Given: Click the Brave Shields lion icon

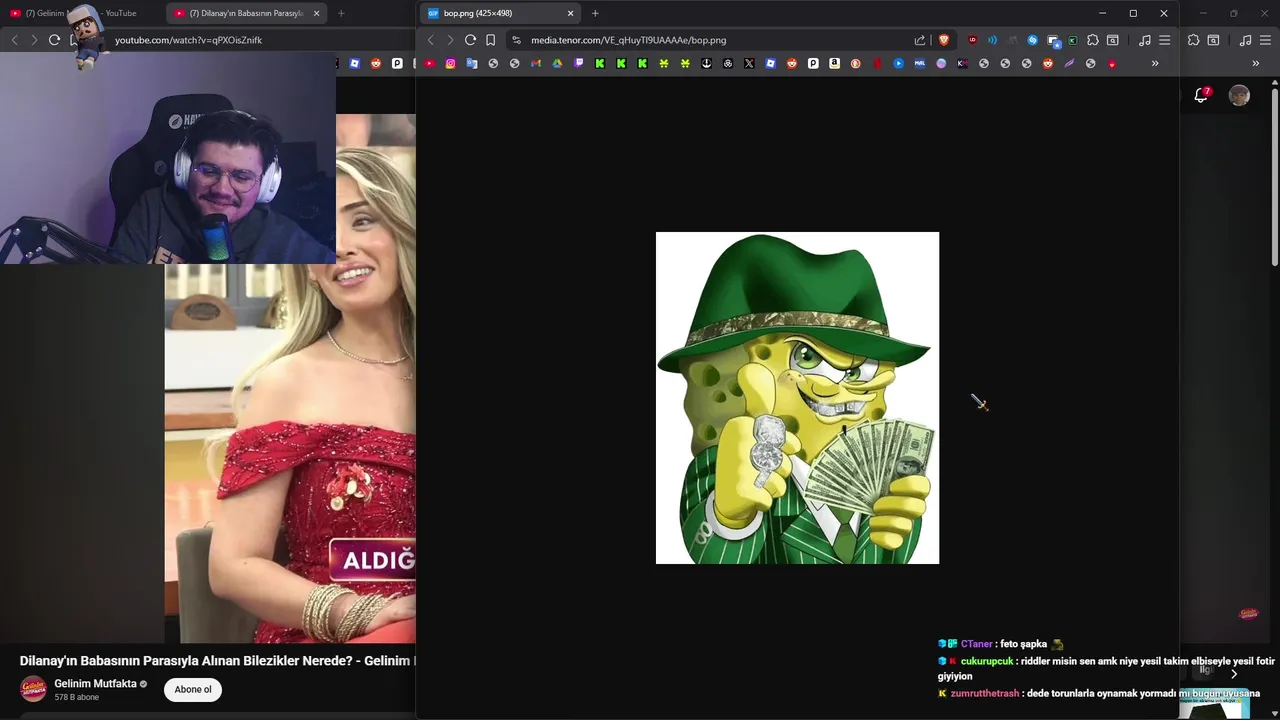Looking at the screenshot, I should point(943,40).
